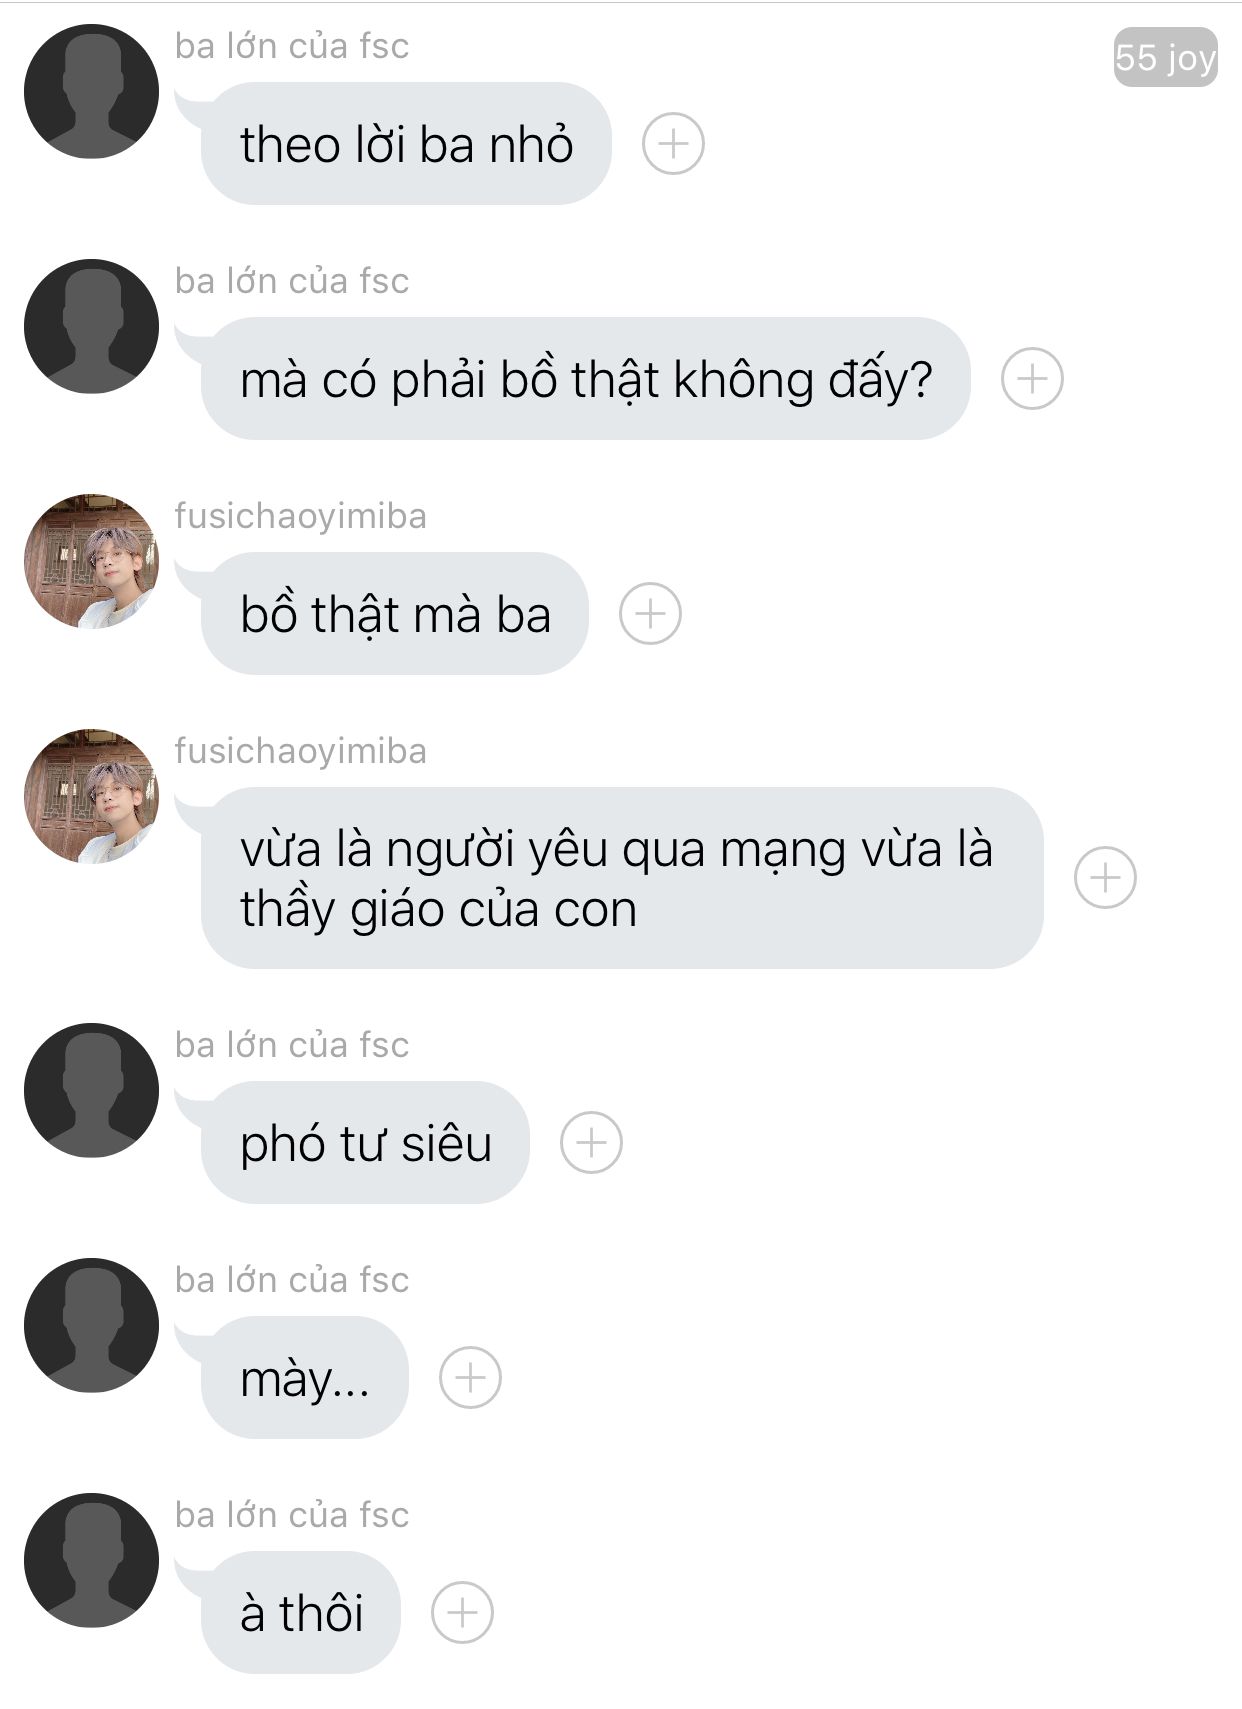Select the 'mày...' message bubble

click(305, 1377)
